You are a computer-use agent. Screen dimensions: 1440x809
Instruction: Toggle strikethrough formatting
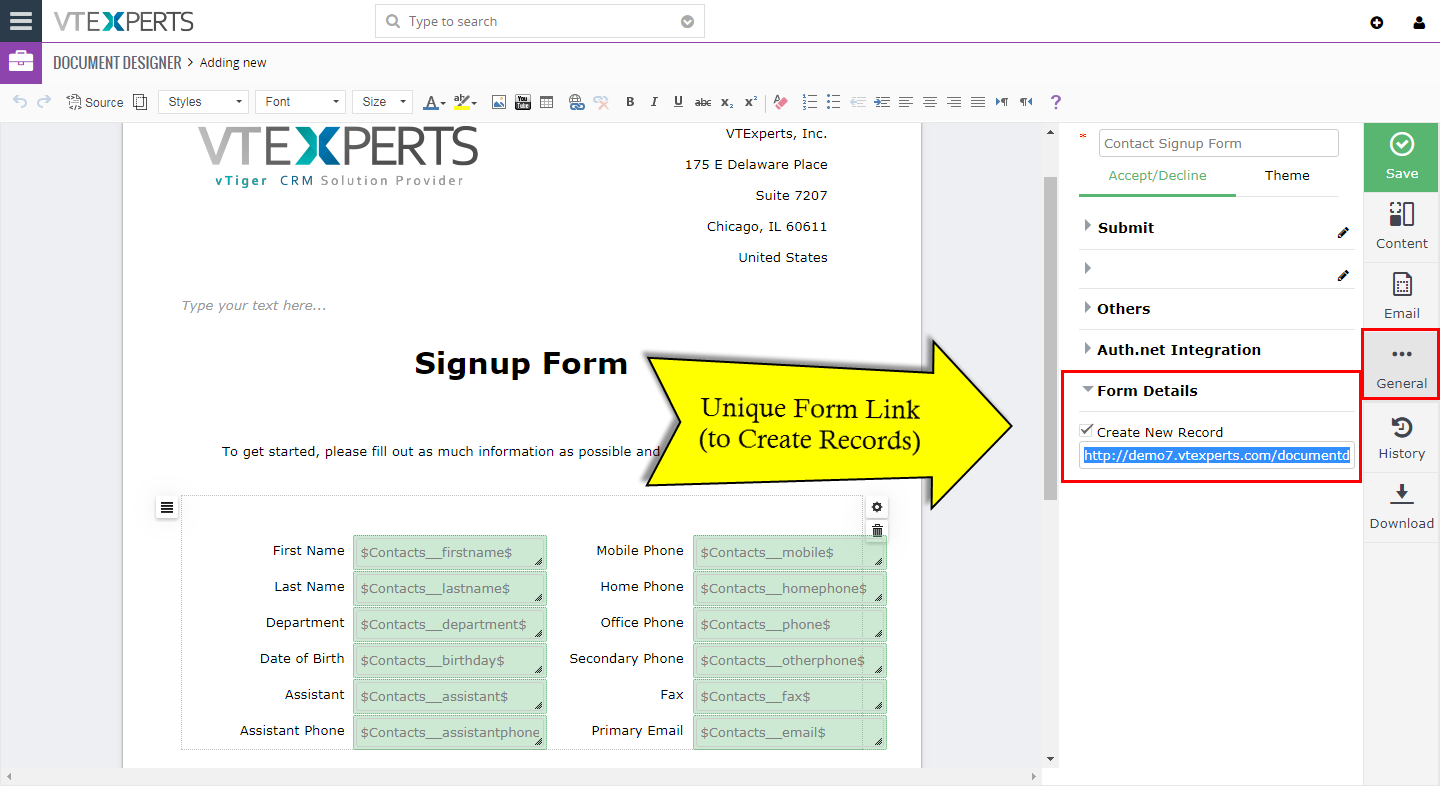click(703, 102)
